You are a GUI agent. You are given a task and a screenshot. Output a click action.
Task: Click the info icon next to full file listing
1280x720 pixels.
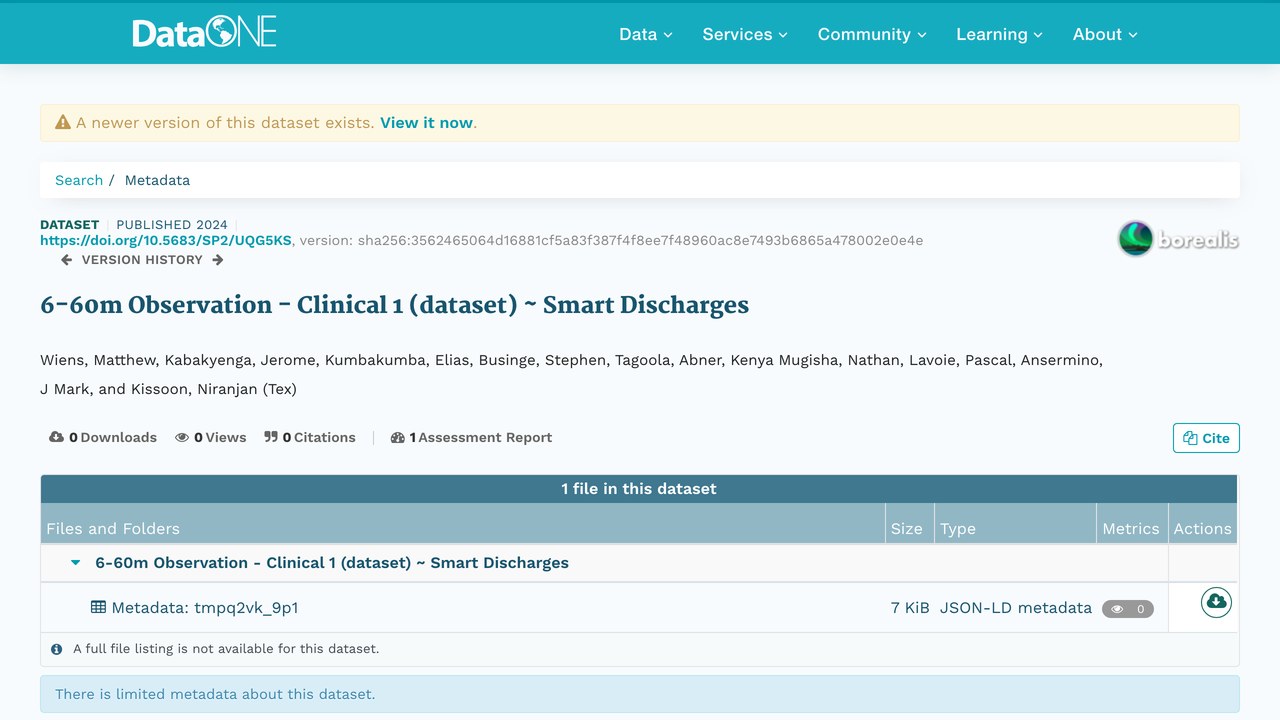[x=57, y=649]
